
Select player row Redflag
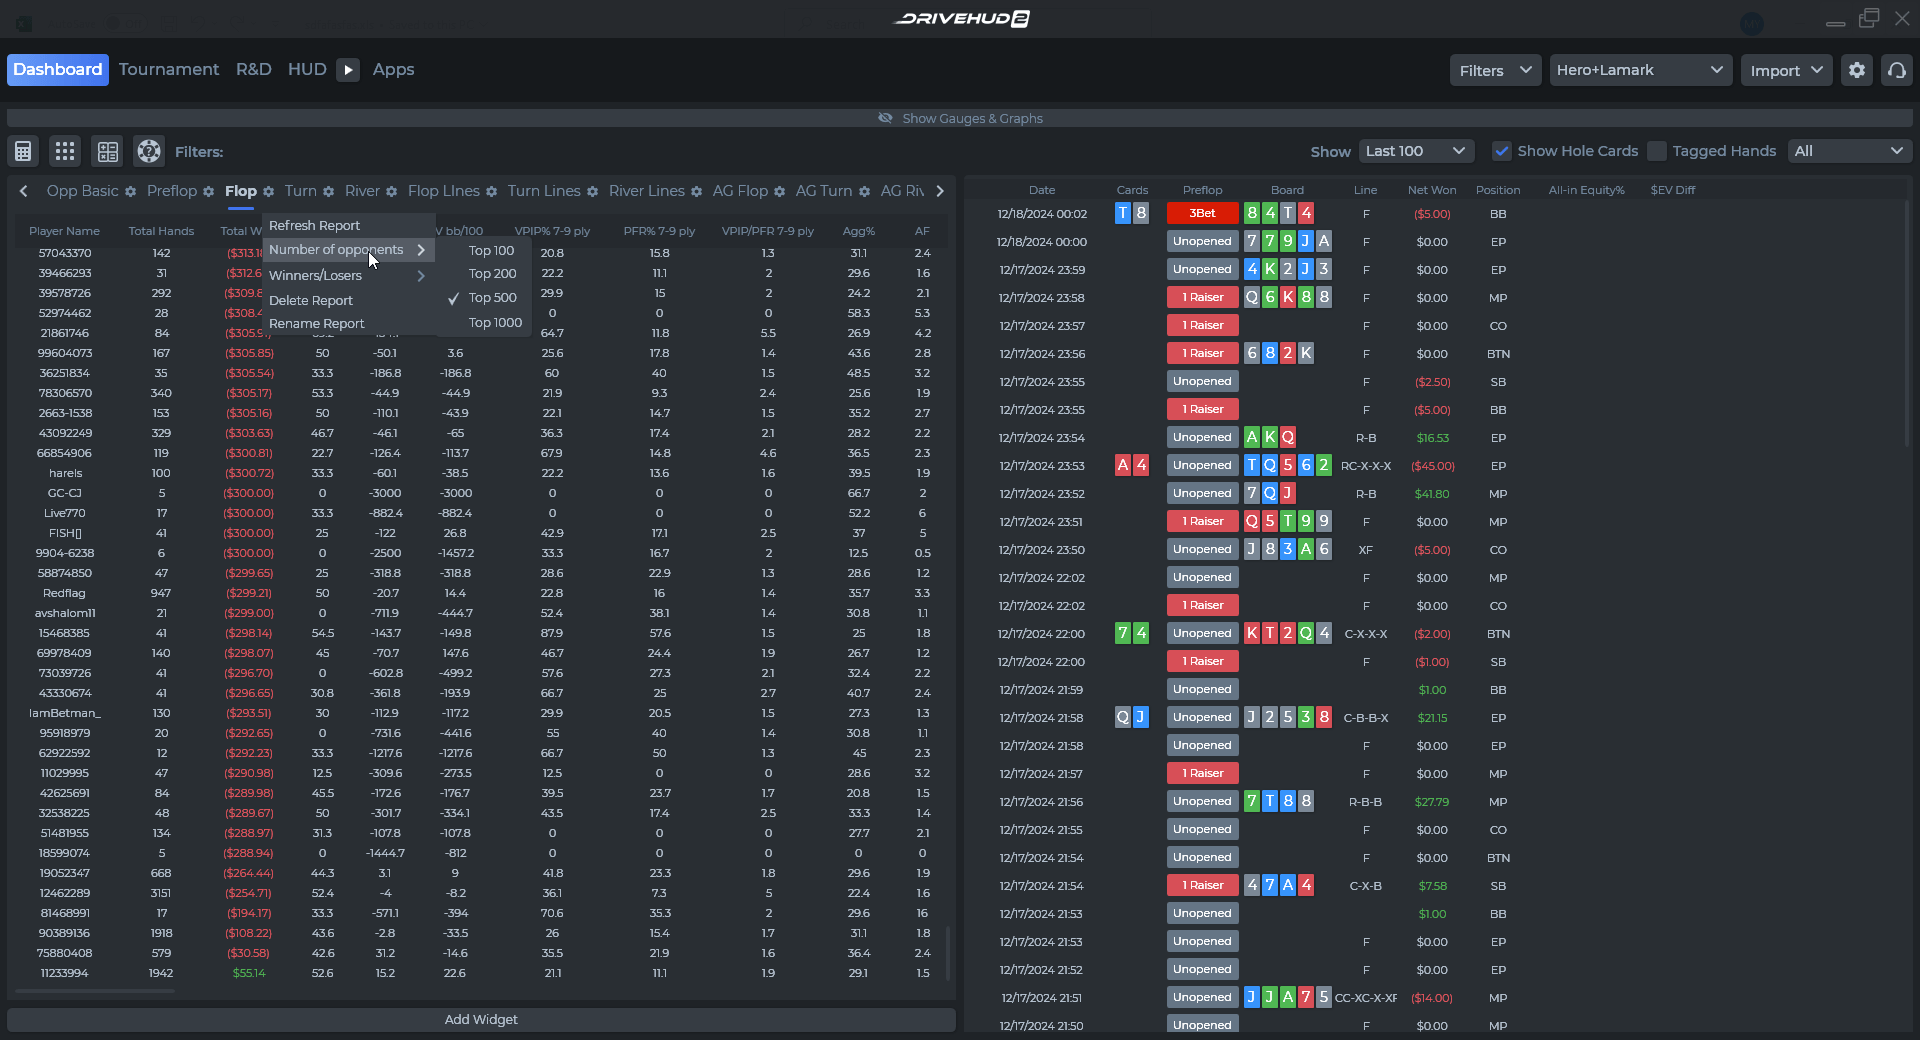pyautogui.click(x=480, y=593)
